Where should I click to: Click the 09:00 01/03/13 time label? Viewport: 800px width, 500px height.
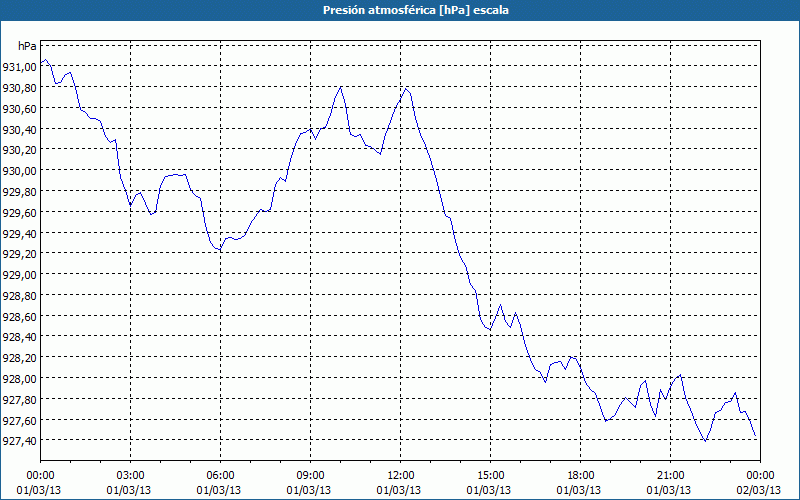[309, 483]
